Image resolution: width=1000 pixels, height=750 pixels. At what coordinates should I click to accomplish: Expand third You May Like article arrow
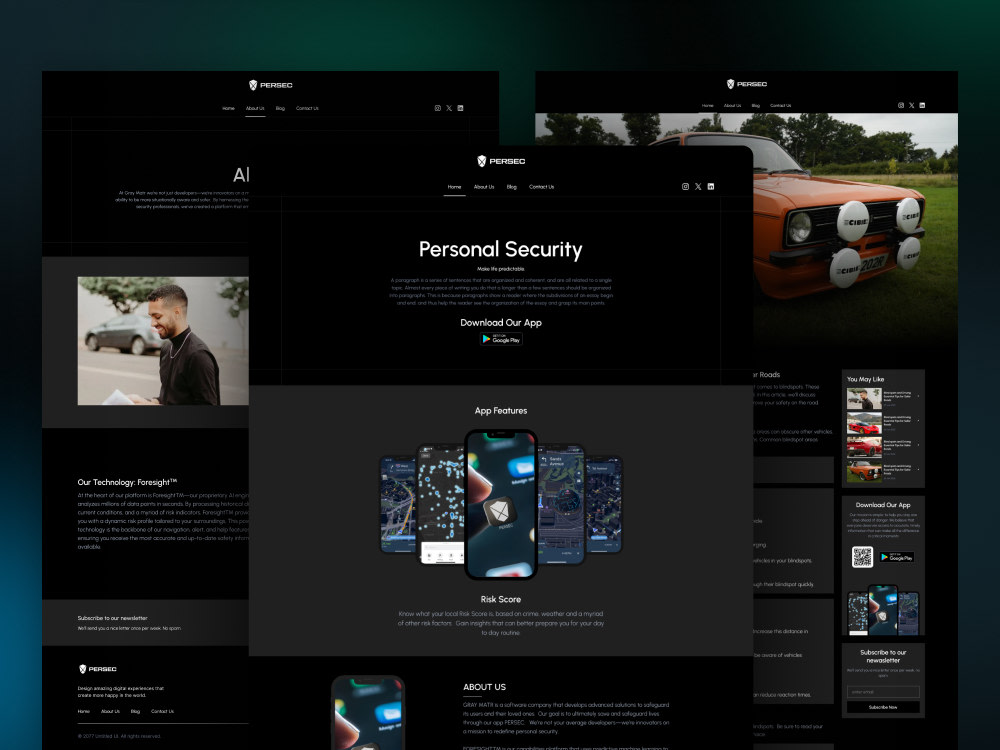[918, 445]
